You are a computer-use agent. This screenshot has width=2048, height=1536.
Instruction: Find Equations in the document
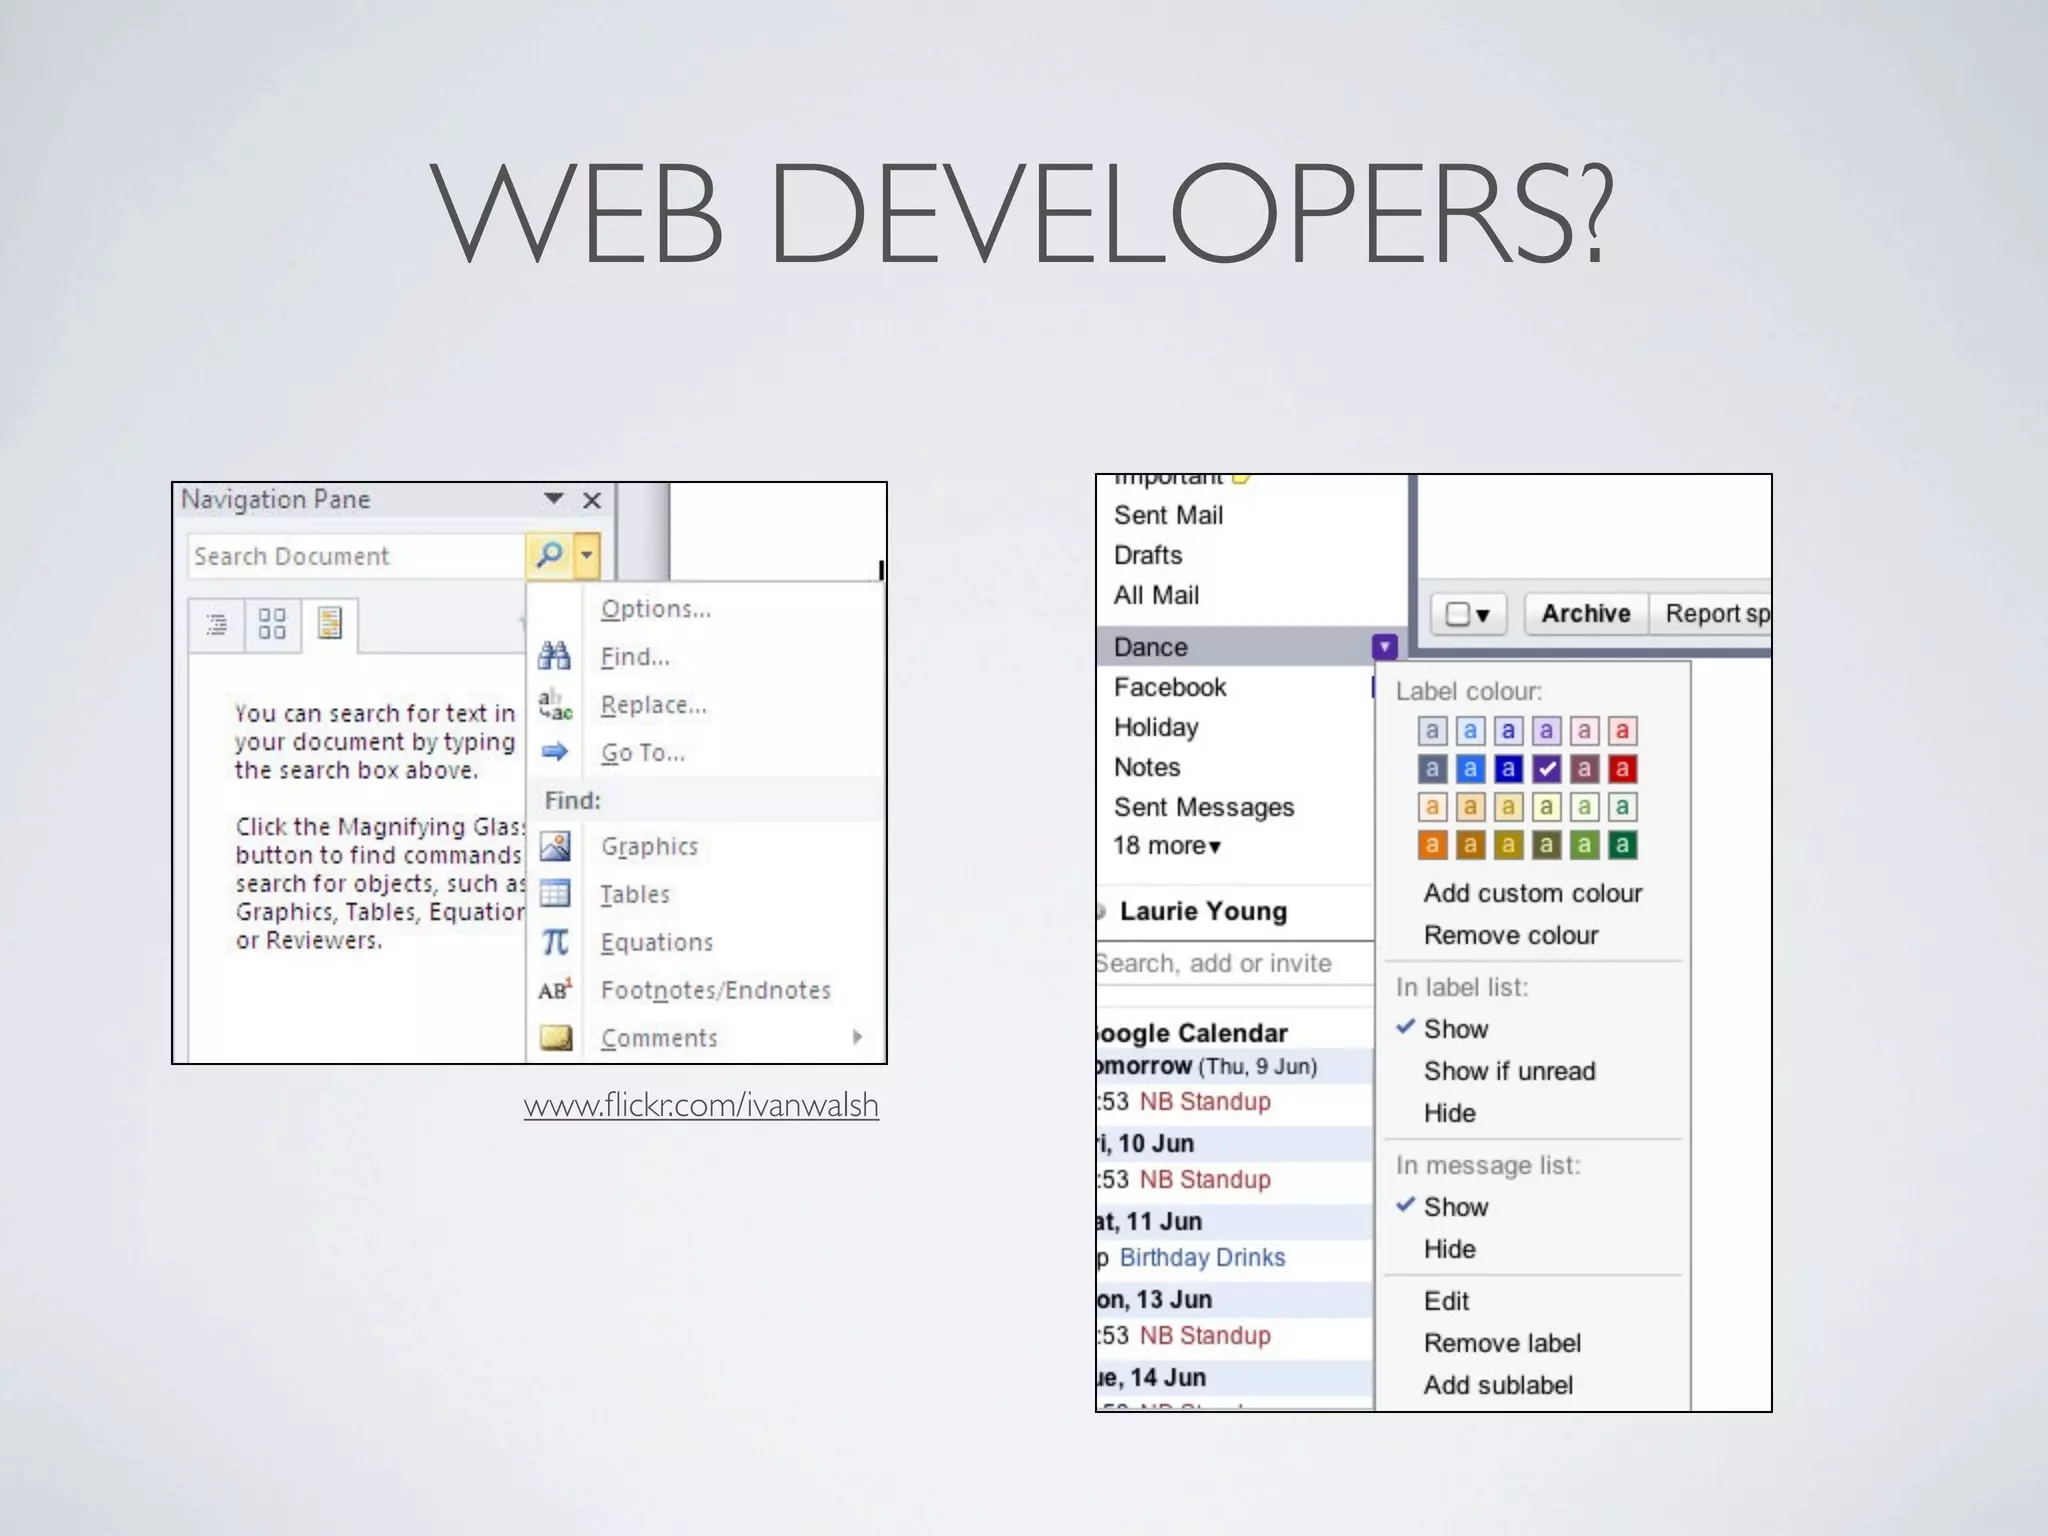click(657, 943)
